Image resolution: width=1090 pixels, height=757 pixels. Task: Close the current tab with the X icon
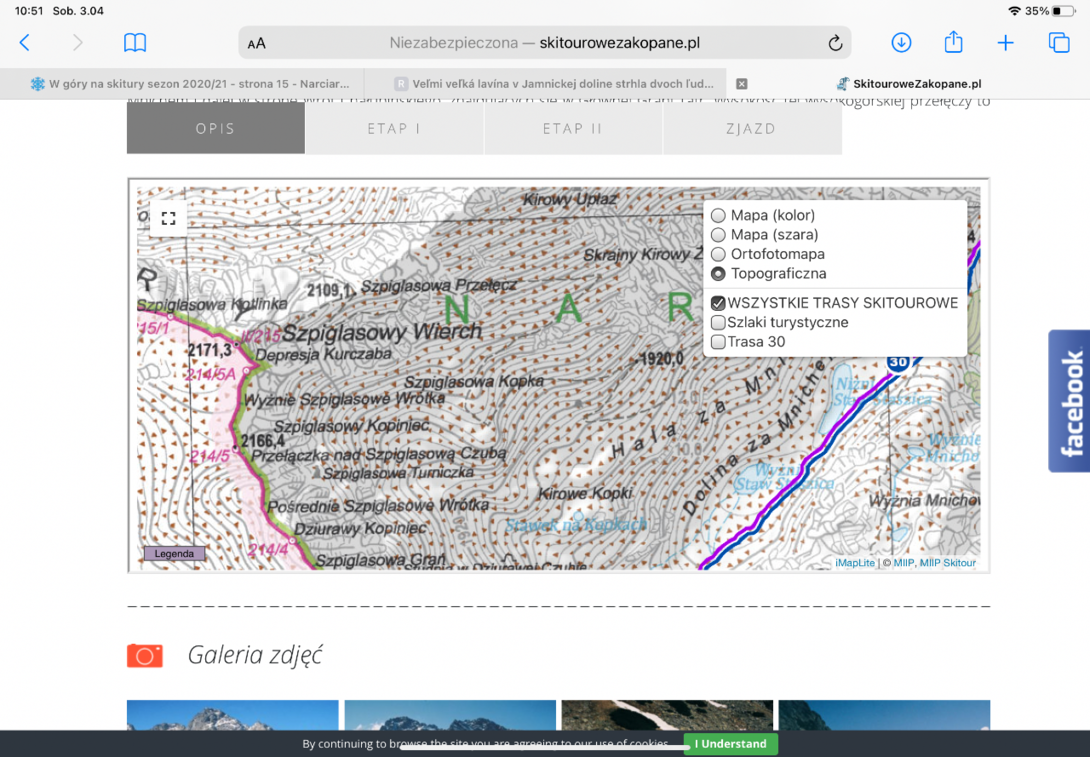coord(742,83)
